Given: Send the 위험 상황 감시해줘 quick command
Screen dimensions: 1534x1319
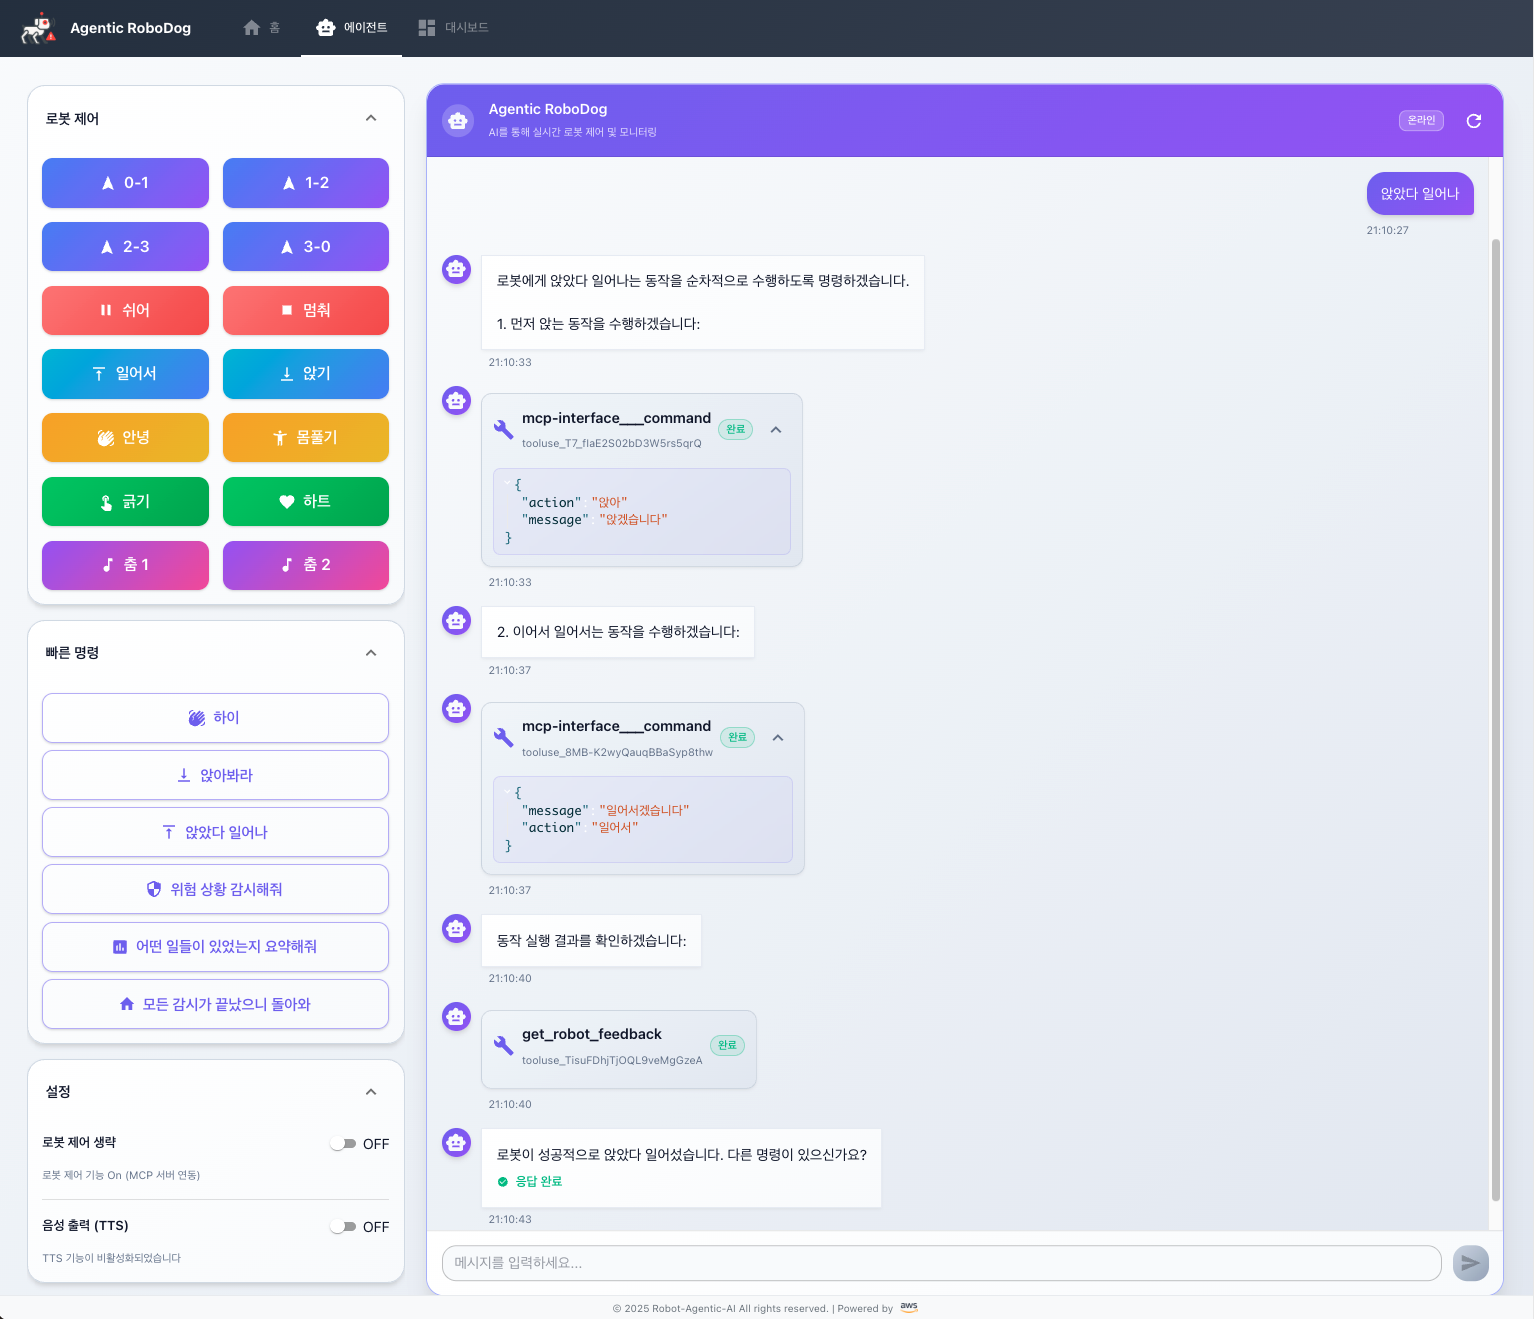Looking at the screenshot, I should [215, 889].
